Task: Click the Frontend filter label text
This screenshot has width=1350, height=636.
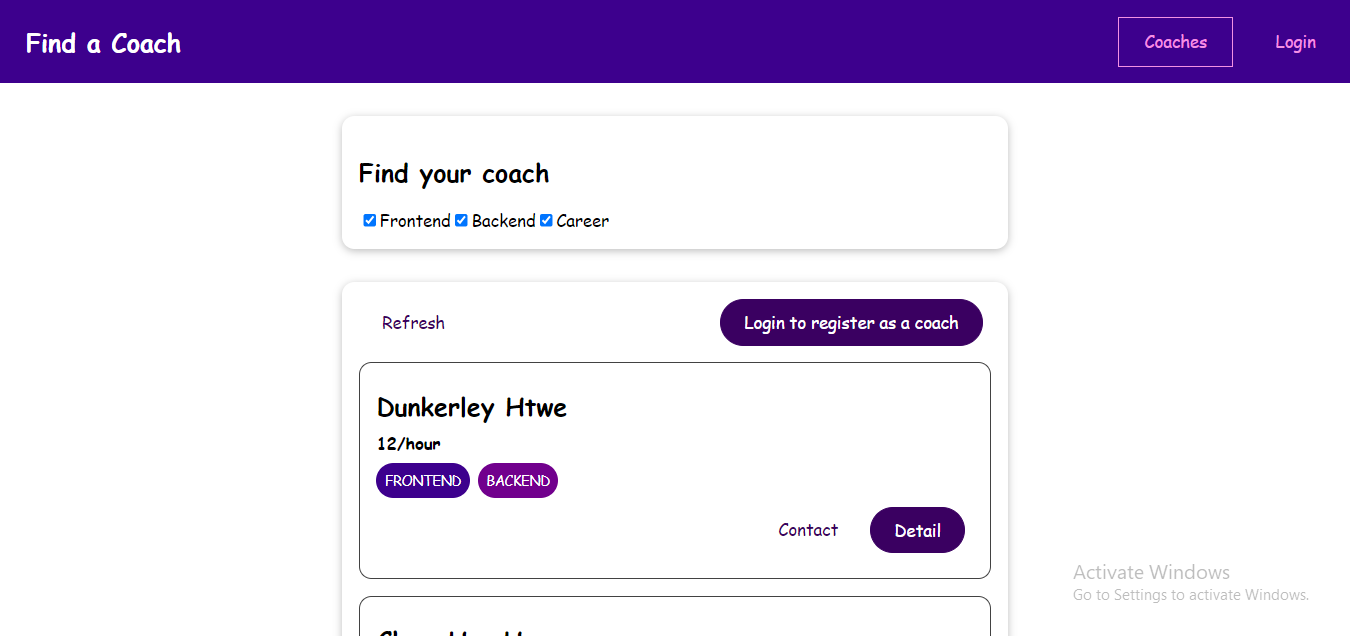Action: tap(415, 221)
